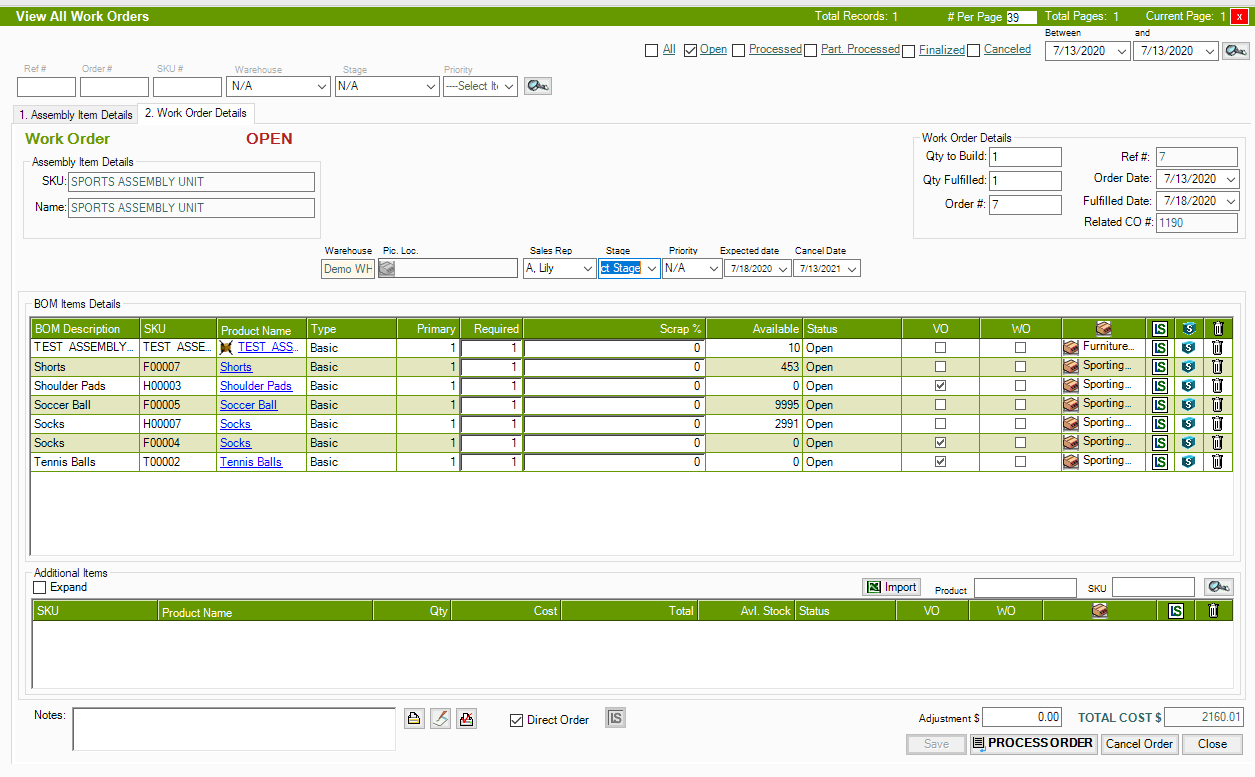Click the search key icon beside date range
The image size is (1255, 777).
[x=1235, y=51]
